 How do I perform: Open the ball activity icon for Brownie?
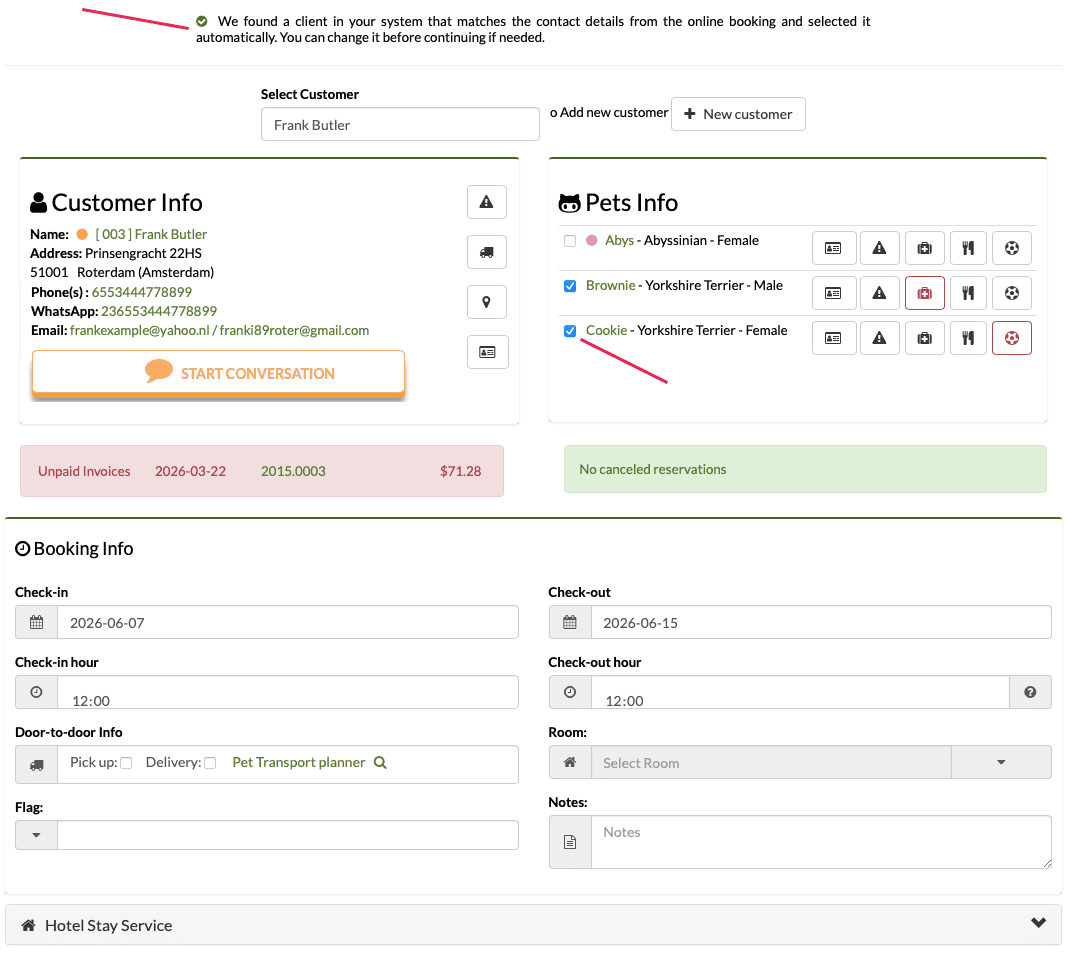pyautogui.click(x=1012, y=293)
